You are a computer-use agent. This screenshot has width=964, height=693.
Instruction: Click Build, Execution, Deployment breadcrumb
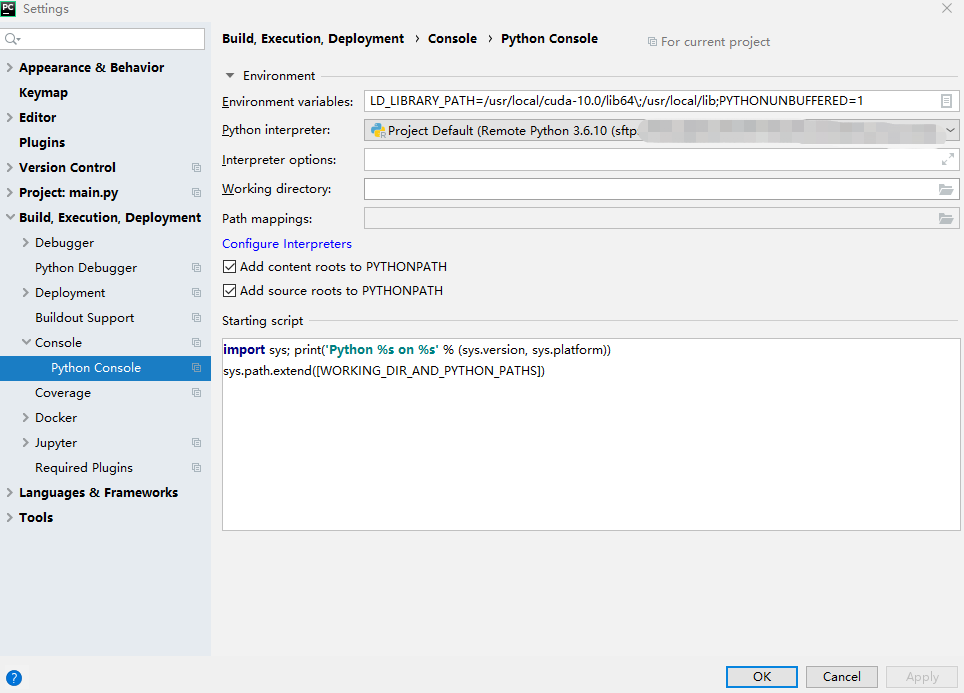313,38
